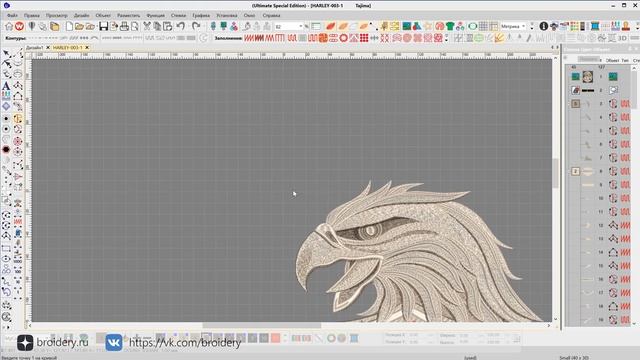Screen dimensions: 640x360
Task: Open the Файл menu
Action: click(x=12, y=16)
